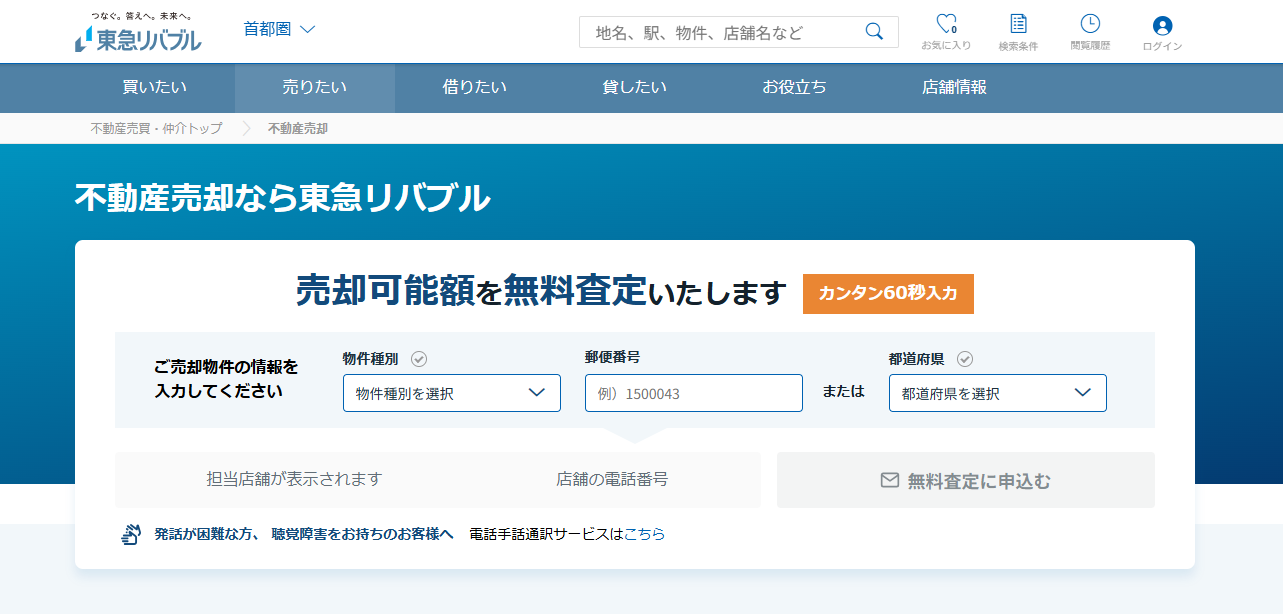Open the 都道府県を選択 dropdown

click(997, 392)
